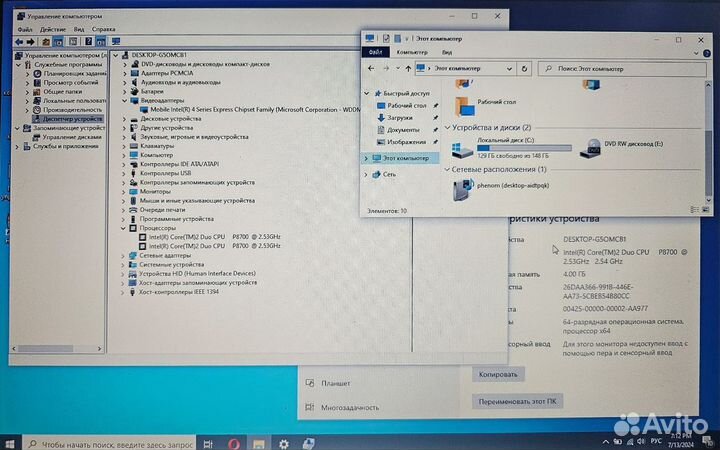
Task: Open Файл tab in Explorer window
Action: 376,52
